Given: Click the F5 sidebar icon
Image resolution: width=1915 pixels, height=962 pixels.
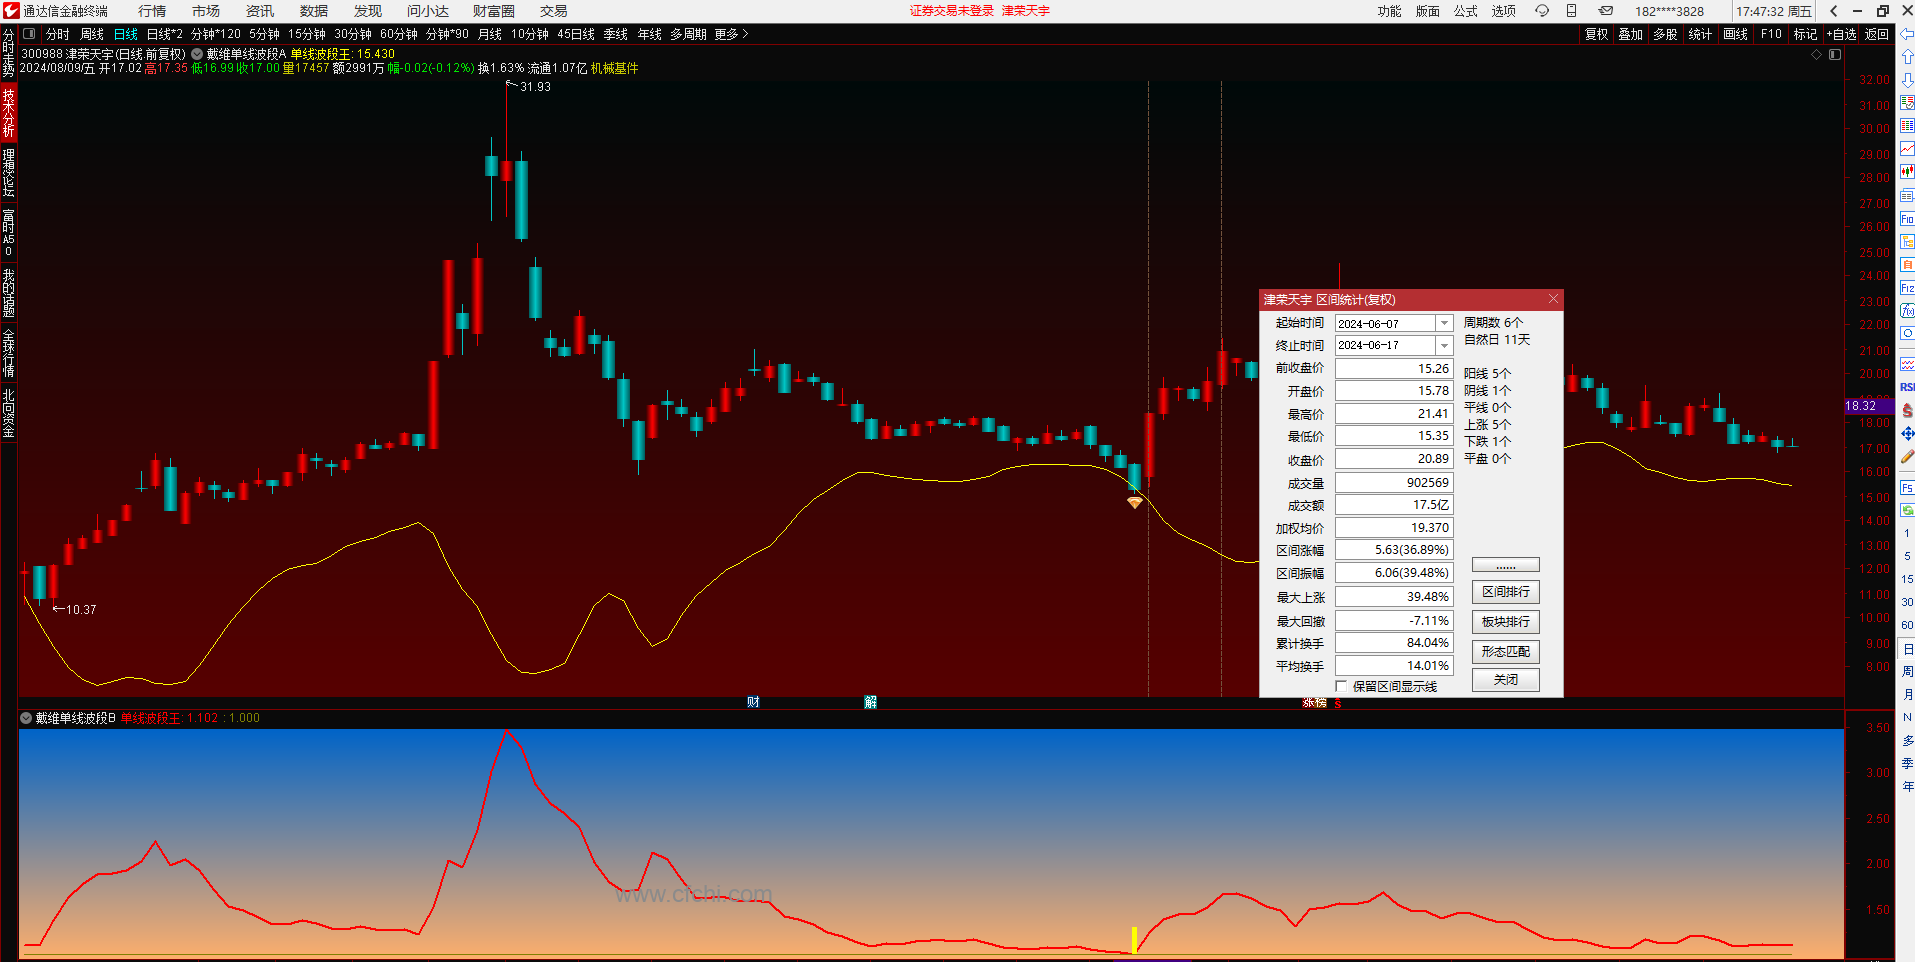Looking at the screenshot, I should click(1907, 488).
